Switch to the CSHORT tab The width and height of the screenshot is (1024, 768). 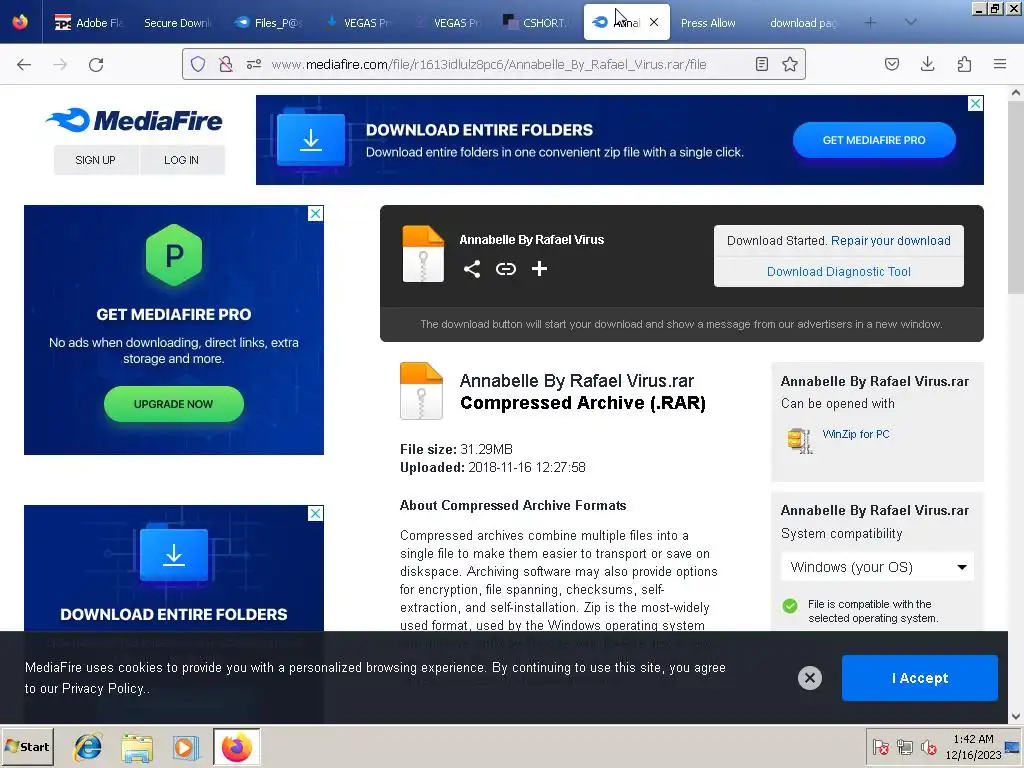[534, 22]
